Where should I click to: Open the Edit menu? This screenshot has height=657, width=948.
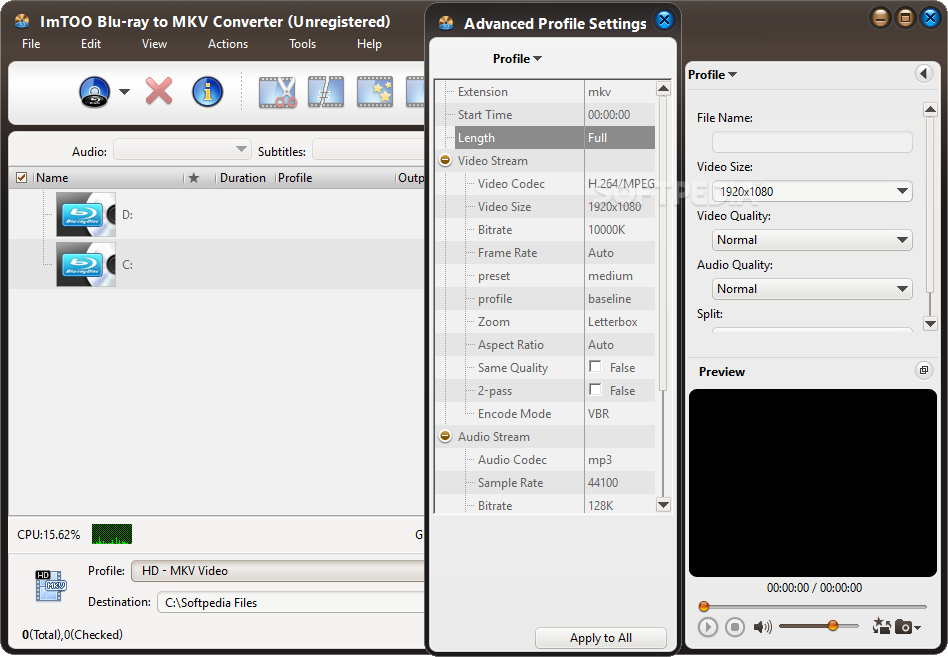(x=91, y=44)
